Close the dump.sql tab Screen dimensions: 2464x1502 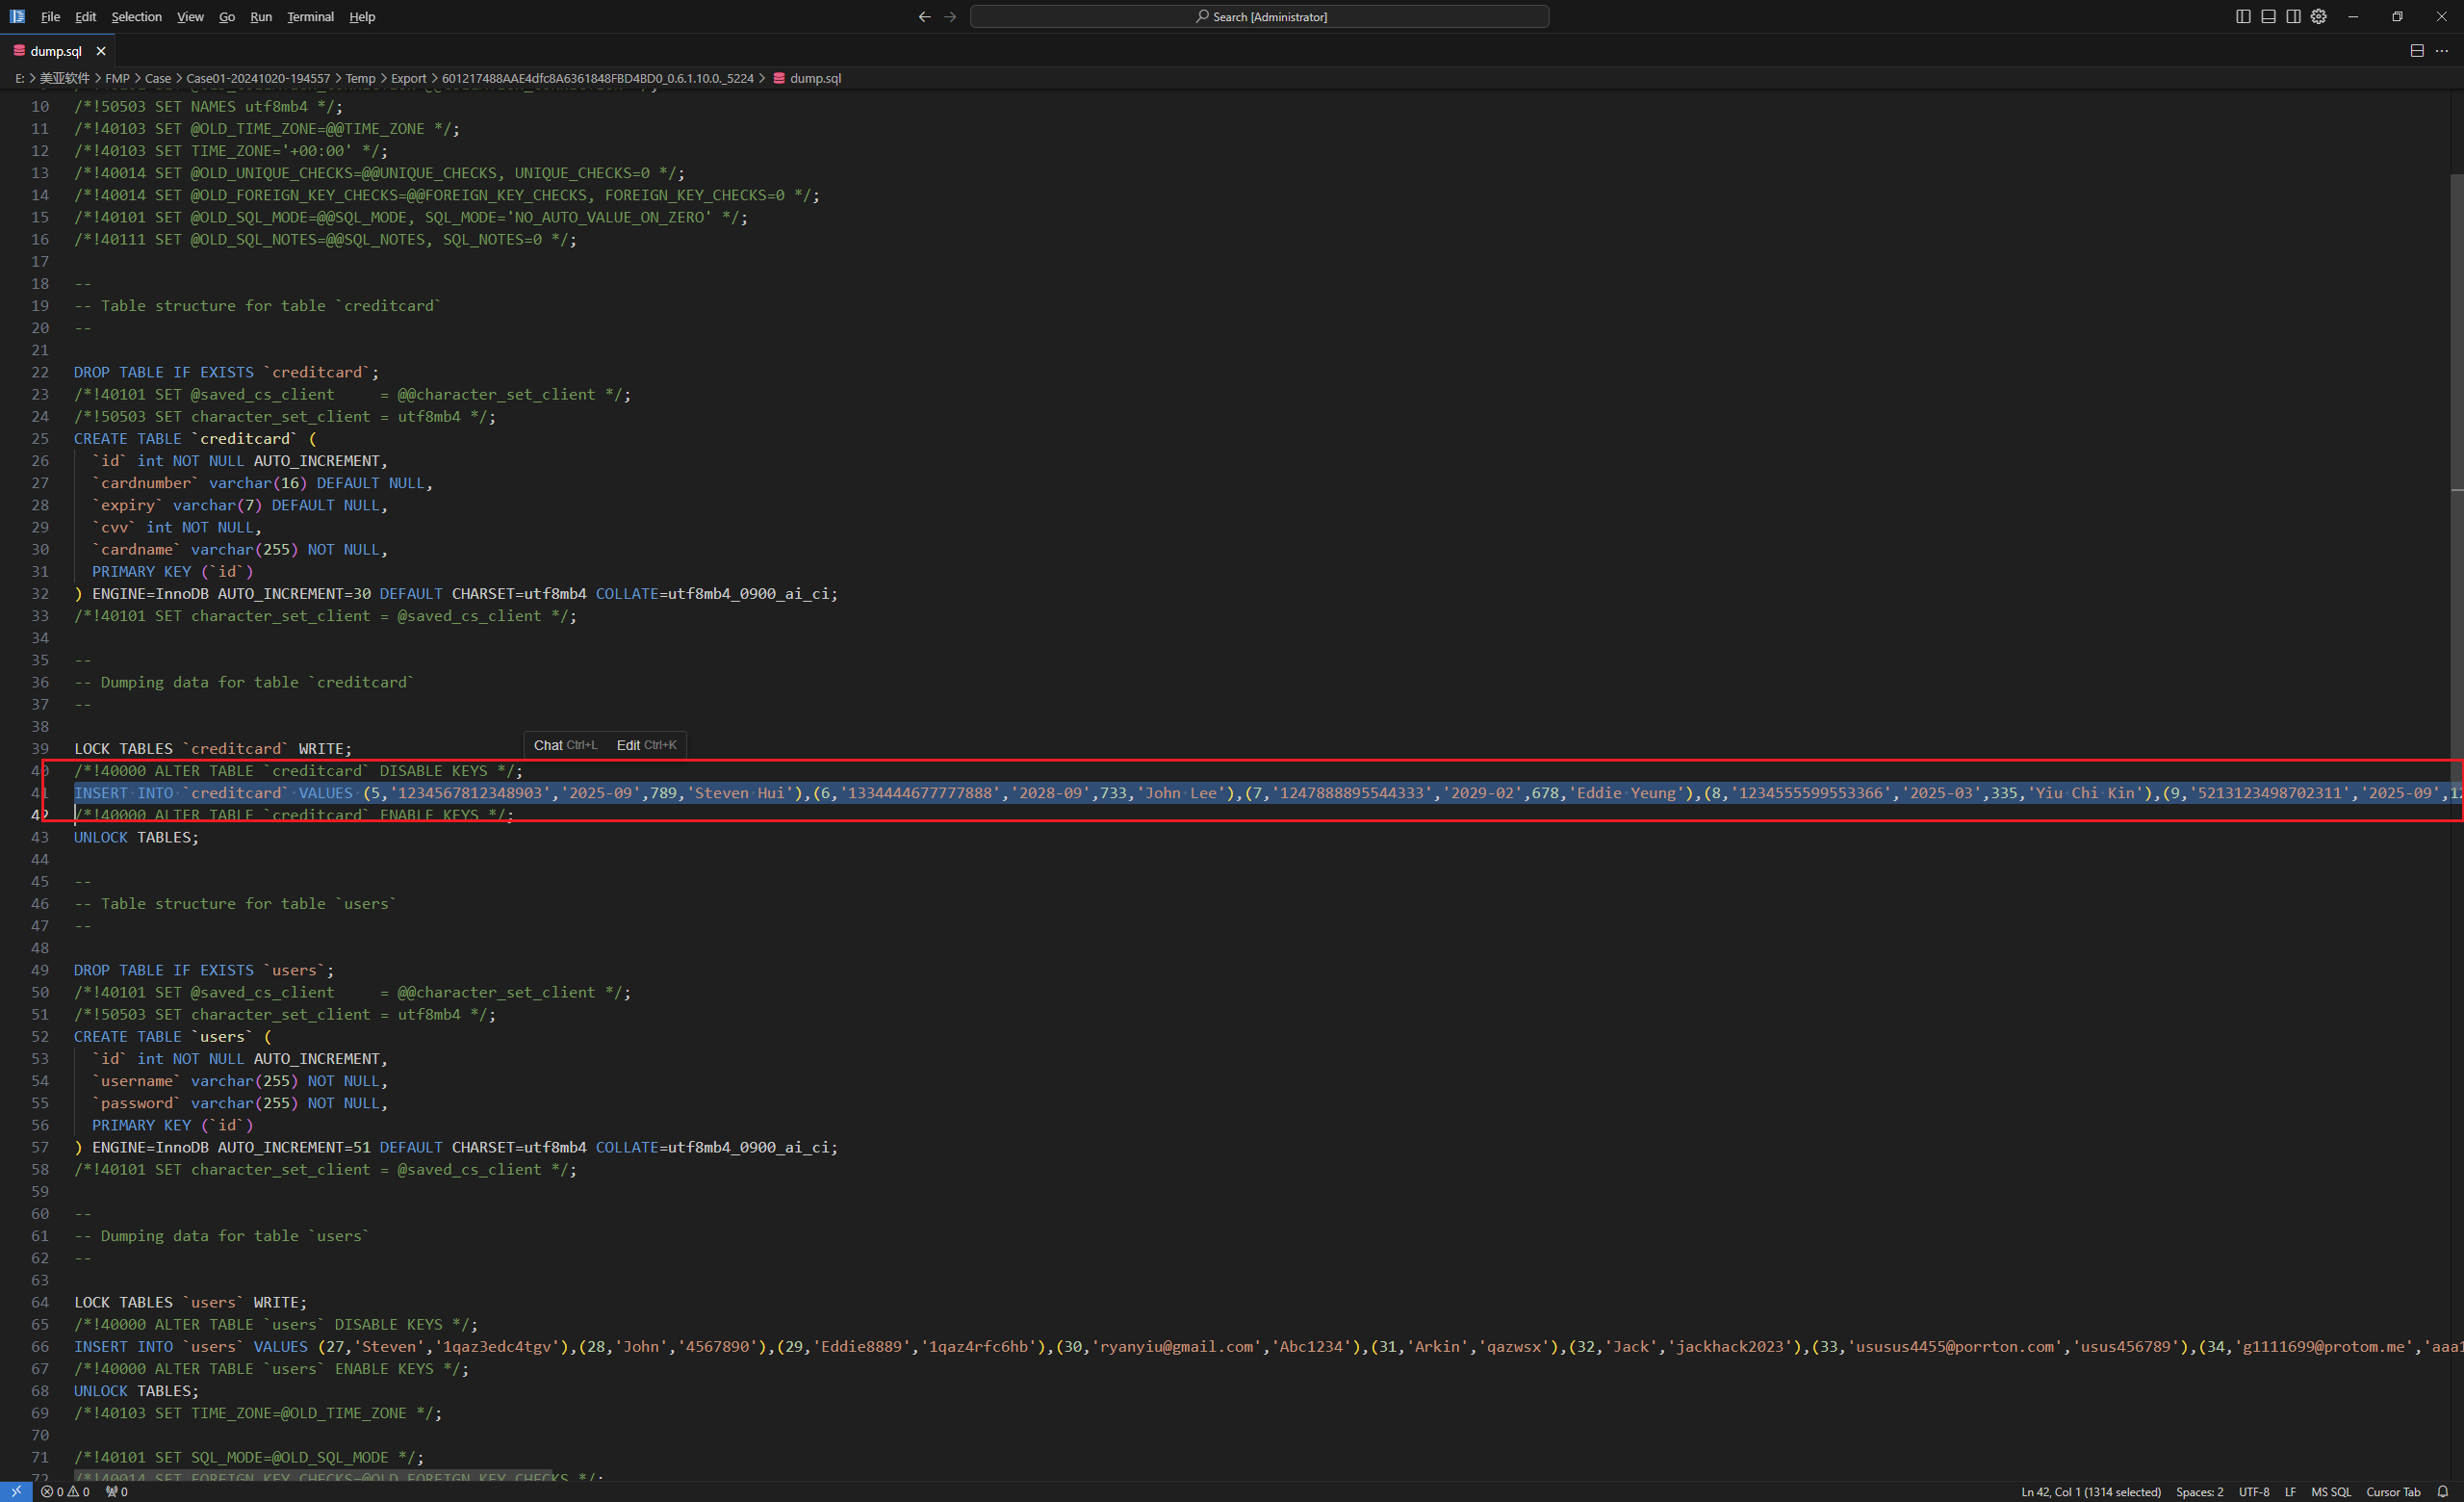click(101, 51)
